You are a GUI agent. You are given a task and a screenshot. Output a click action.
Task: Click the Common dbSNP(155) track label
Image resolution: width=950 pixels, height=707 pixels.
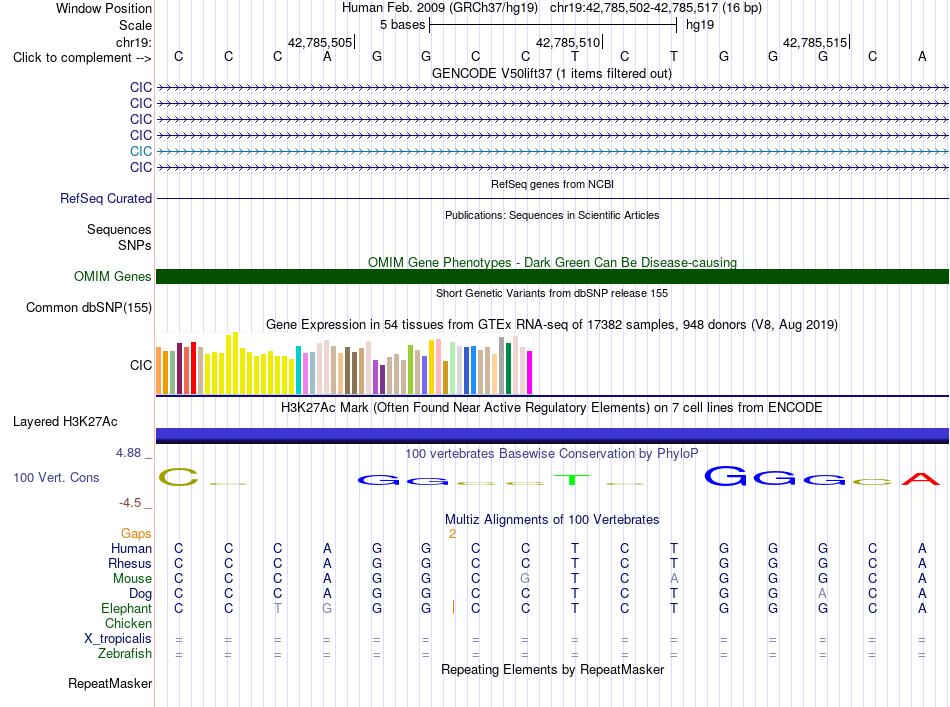click(x=89, y=307)
